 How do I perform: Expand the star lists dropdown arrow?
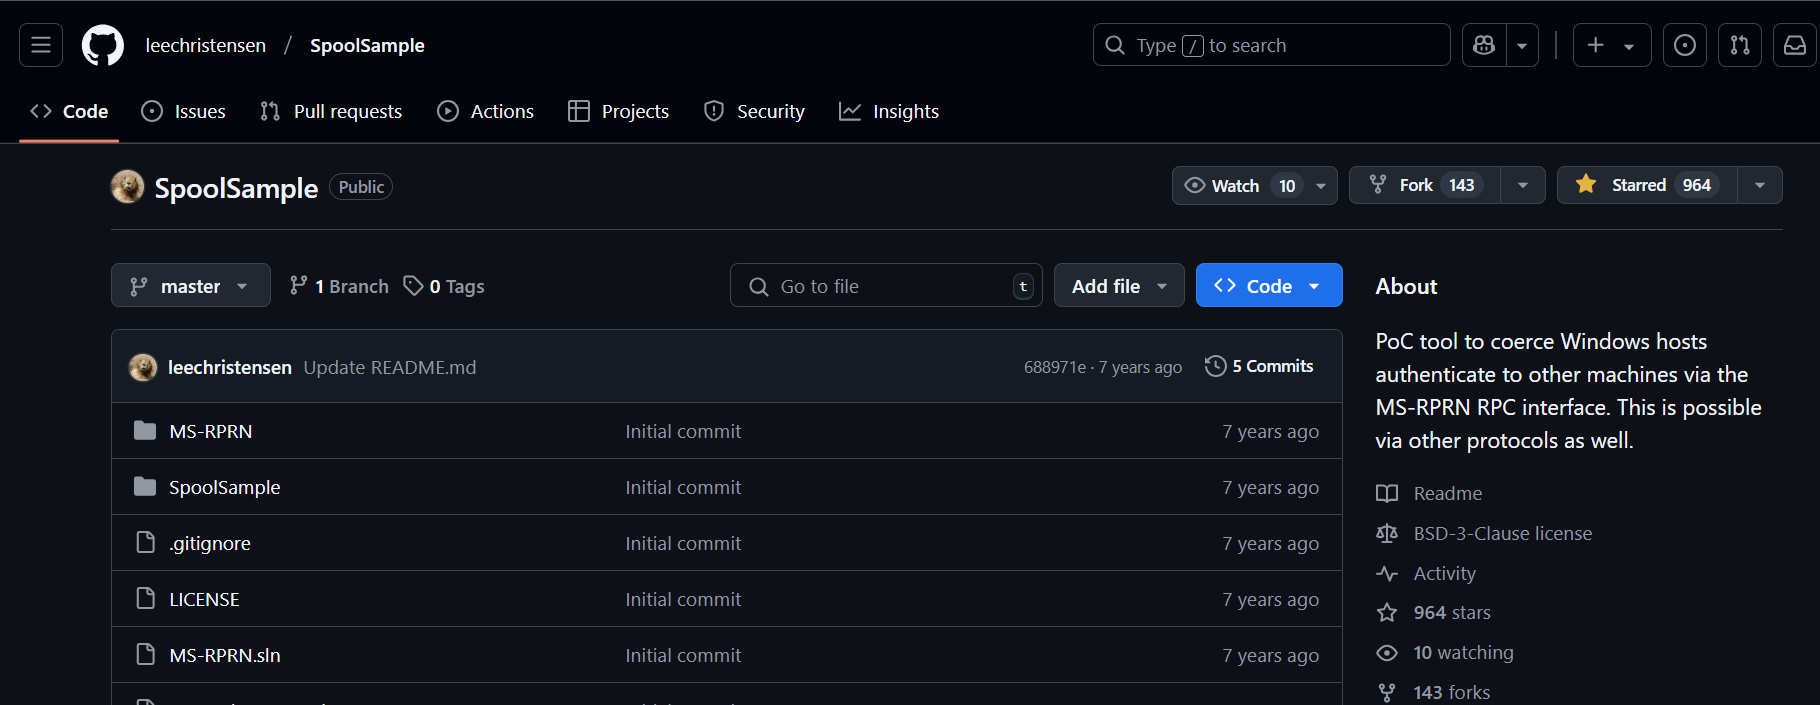pos(1759,185)
